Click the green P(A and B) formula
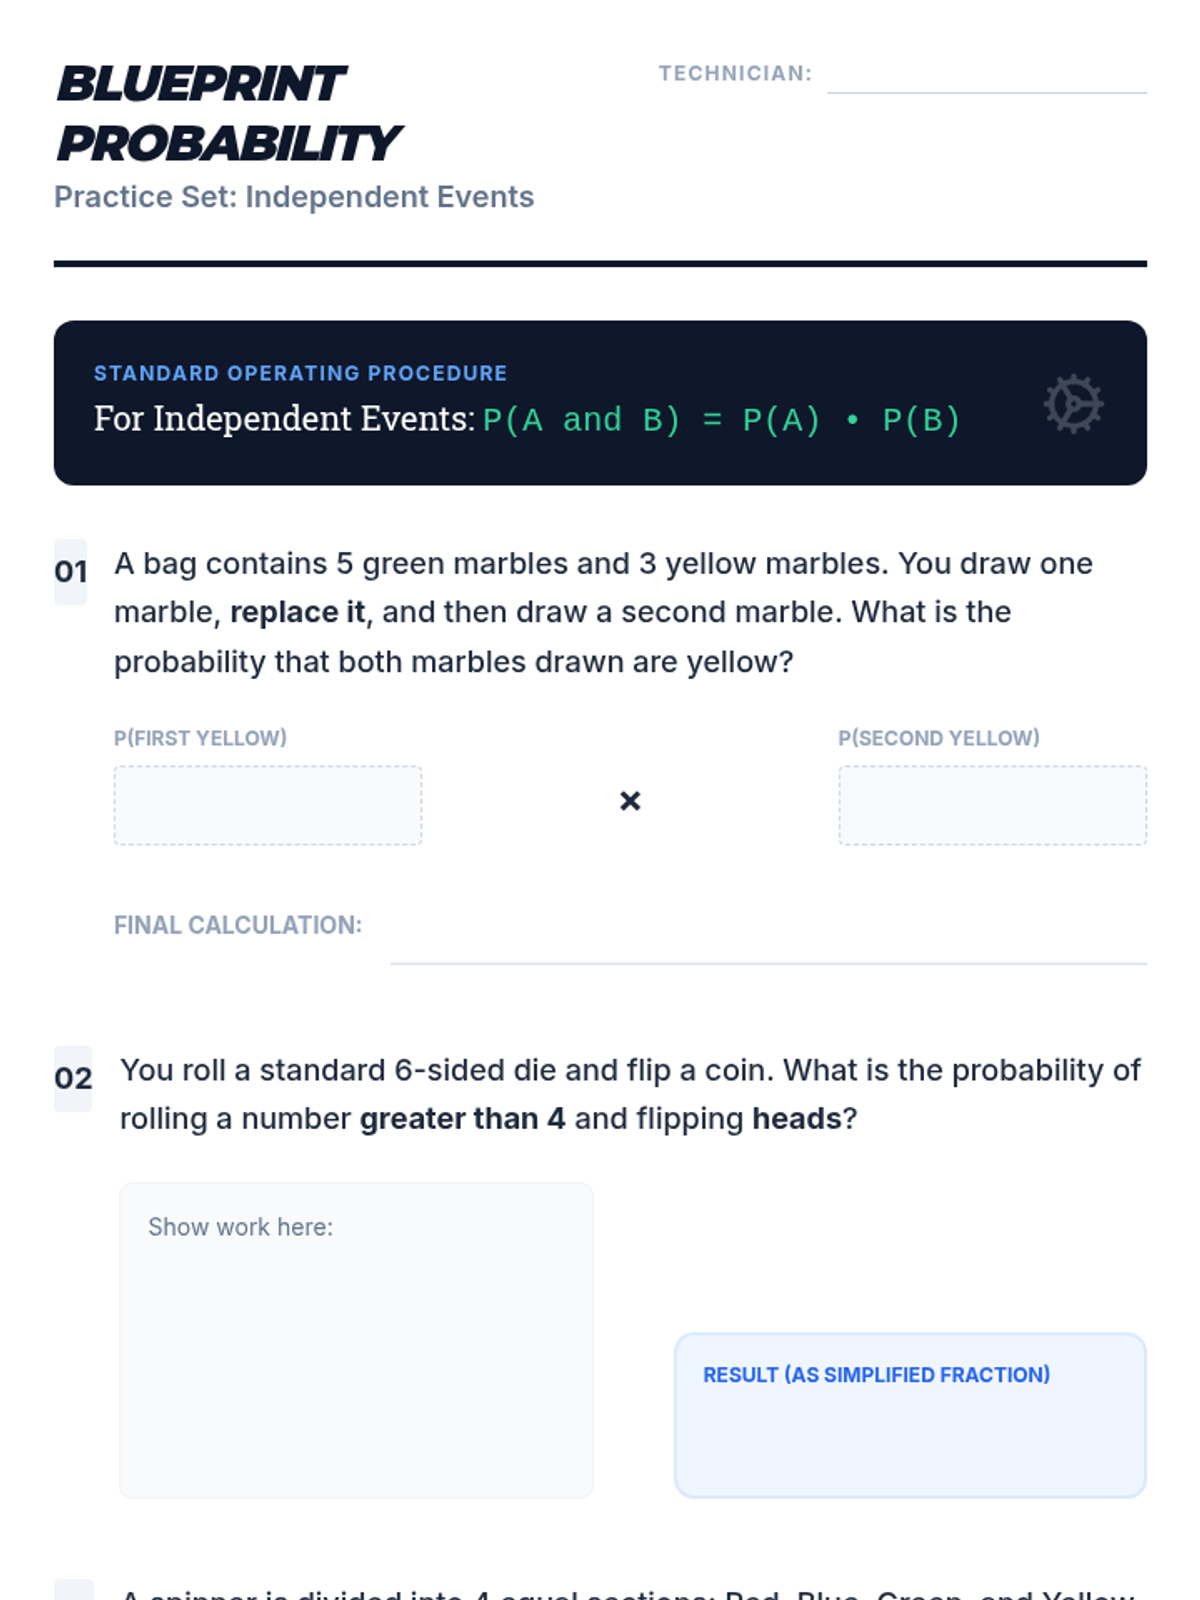The height and width of the screenshot is (1600, 1200). (721, 420)
